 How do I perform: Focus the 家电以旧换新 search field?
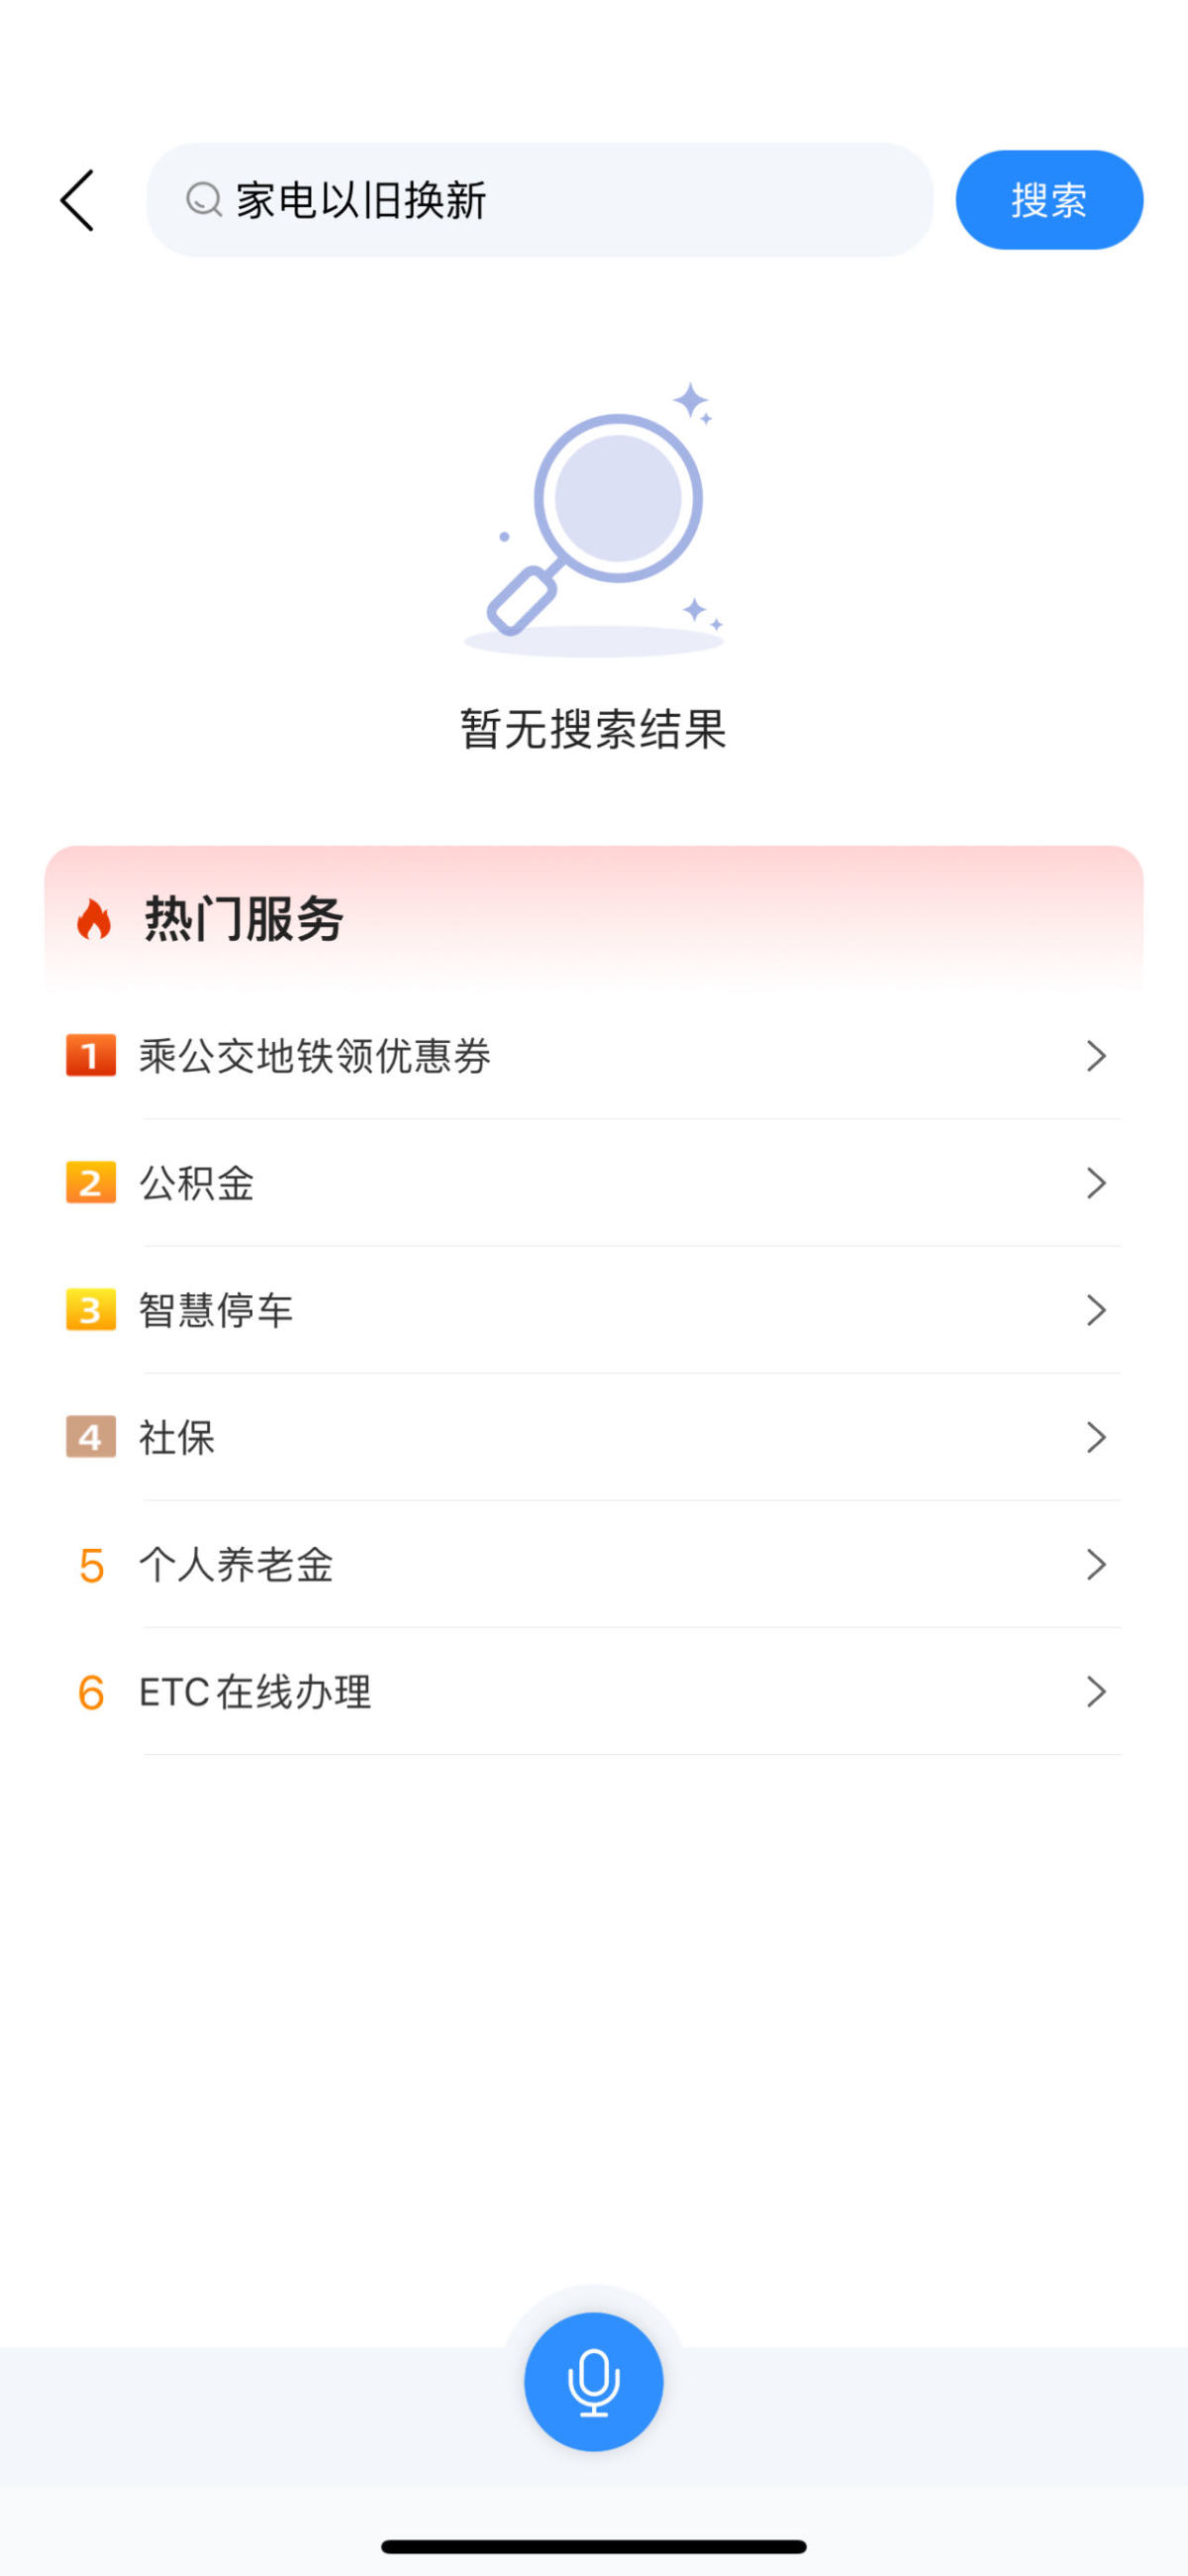tap(580, 200)
